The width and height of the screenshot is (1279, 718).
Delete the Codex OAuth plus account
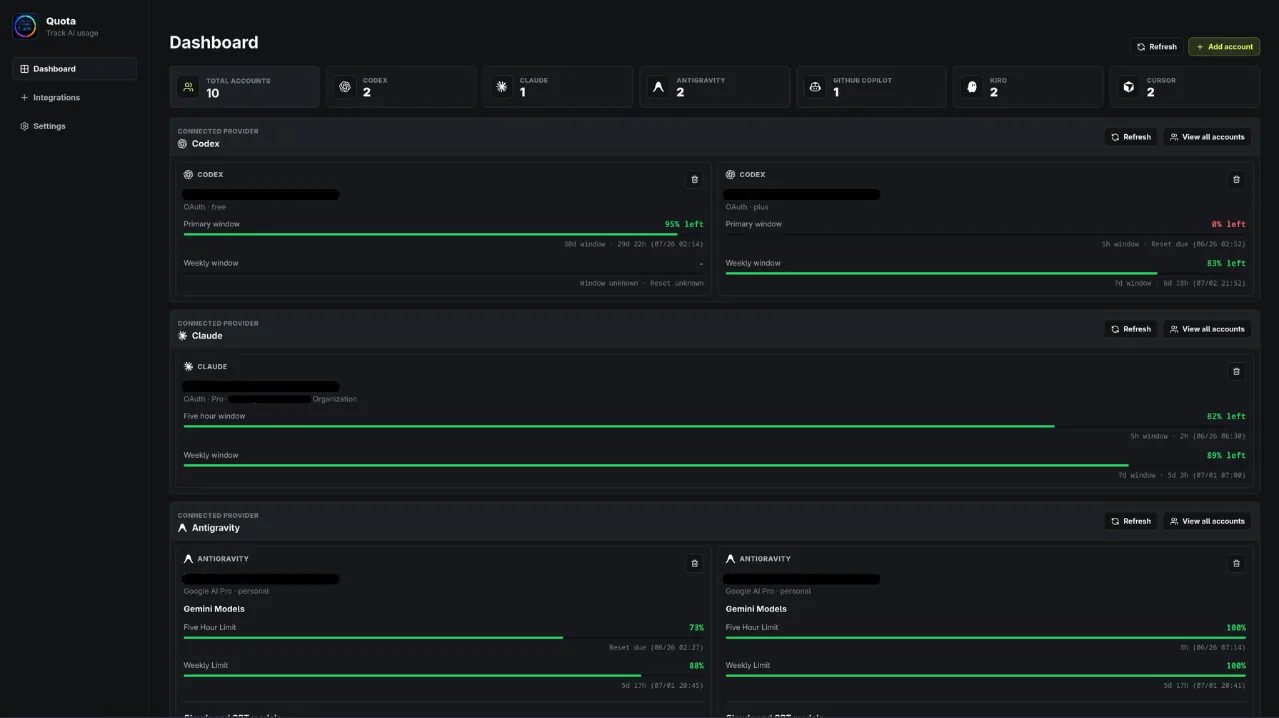pos(1236,179)
